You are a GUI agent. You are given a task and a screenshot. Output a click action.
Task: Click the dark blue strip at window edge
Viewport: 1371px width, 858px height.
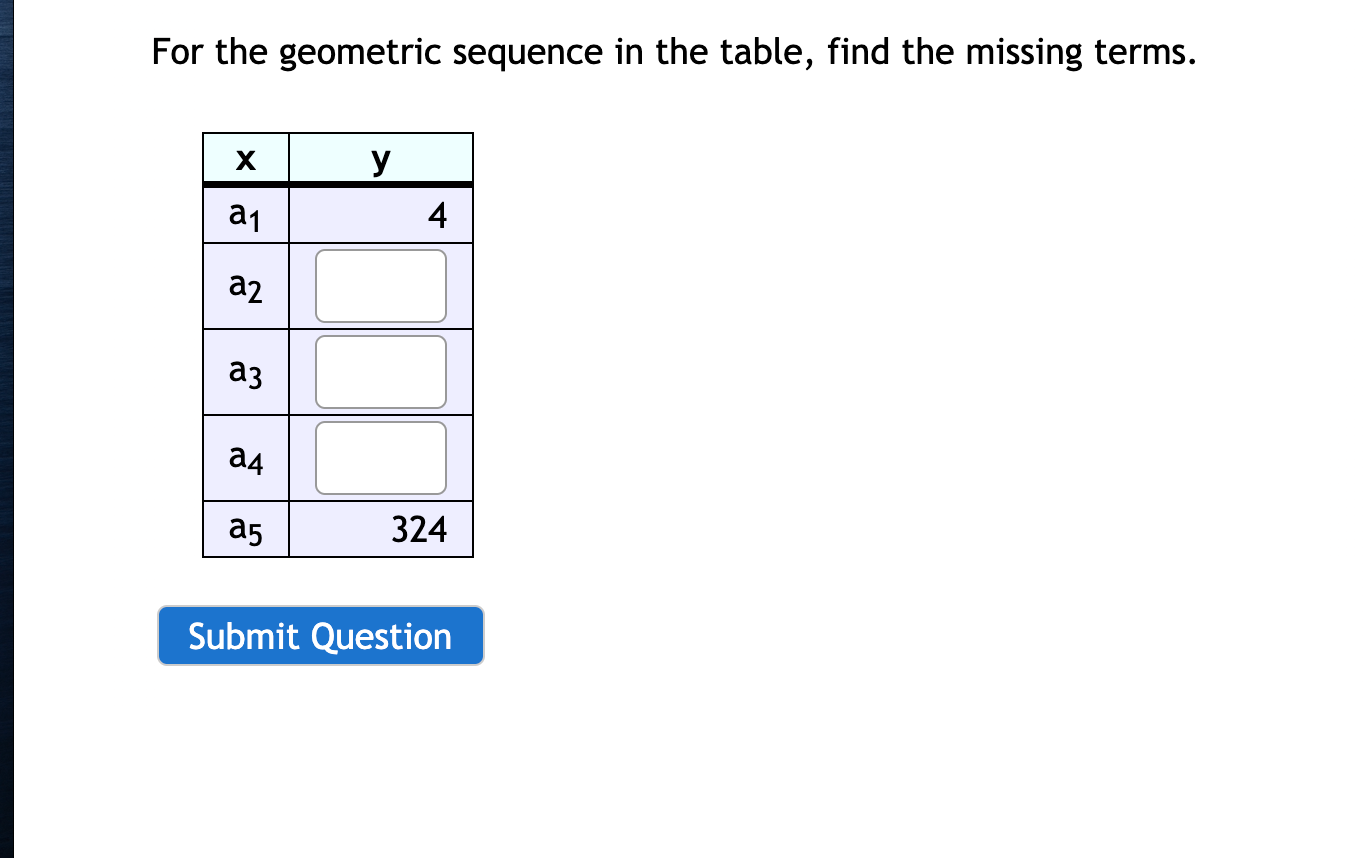[6, 429]
